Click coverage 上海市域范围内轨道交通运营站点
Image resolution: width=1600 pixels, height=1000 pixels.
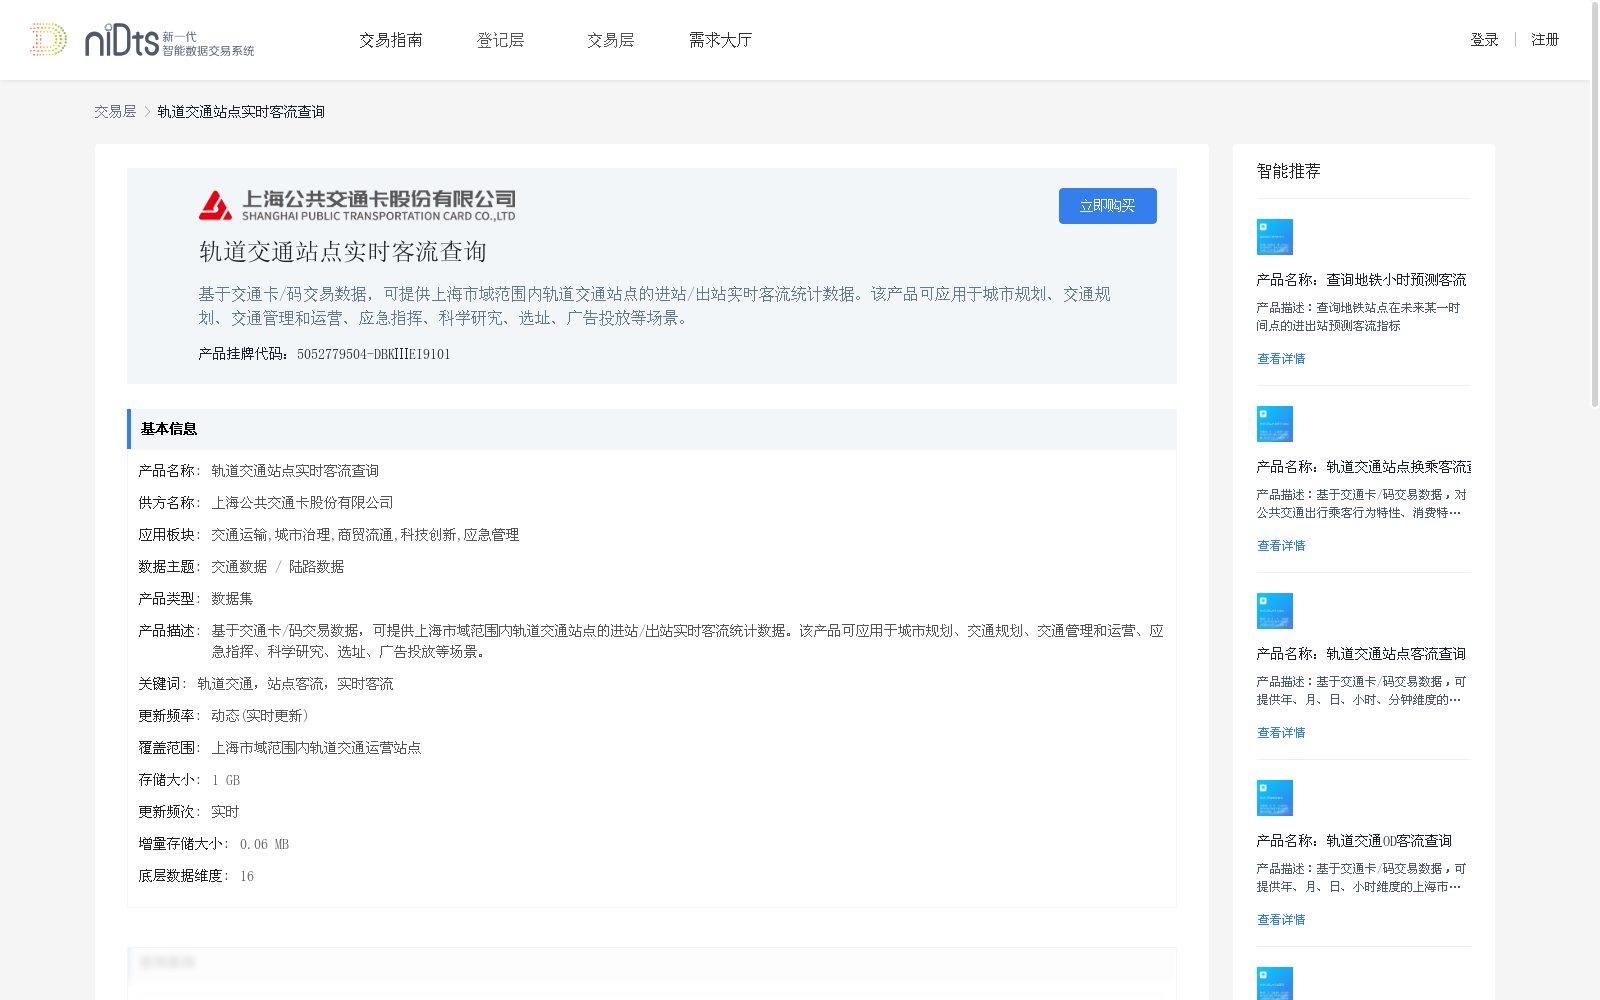[316, 748]
